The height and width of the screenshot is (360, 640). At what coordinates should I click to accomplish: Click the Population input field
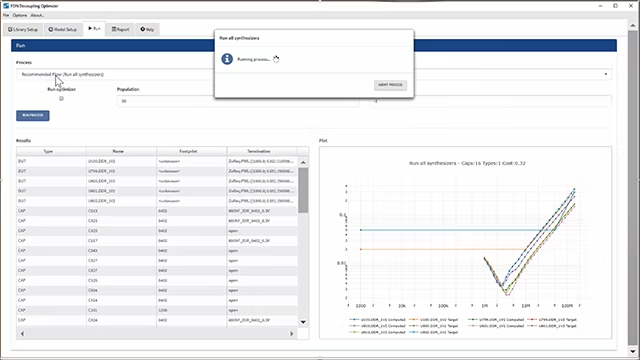coord(238,101)
